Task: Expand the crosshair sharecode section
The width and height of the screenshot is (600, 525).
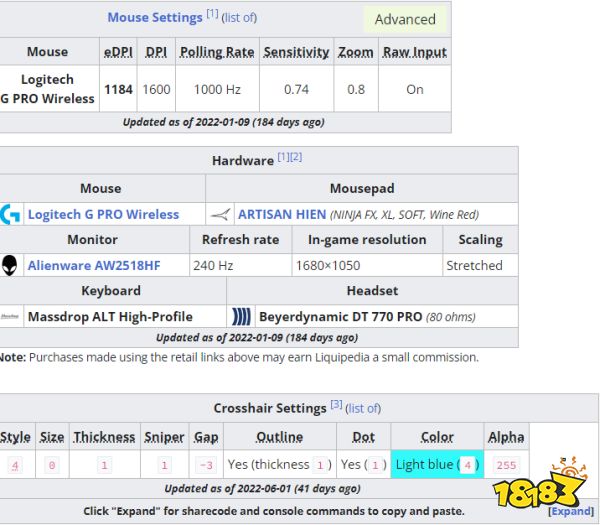Action: (571, 511)
